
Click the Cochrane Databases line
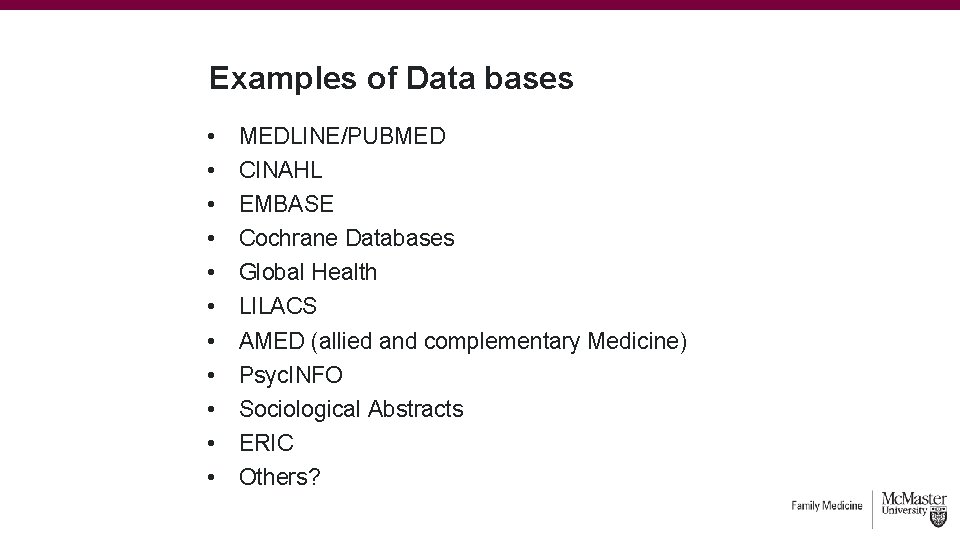346,238
